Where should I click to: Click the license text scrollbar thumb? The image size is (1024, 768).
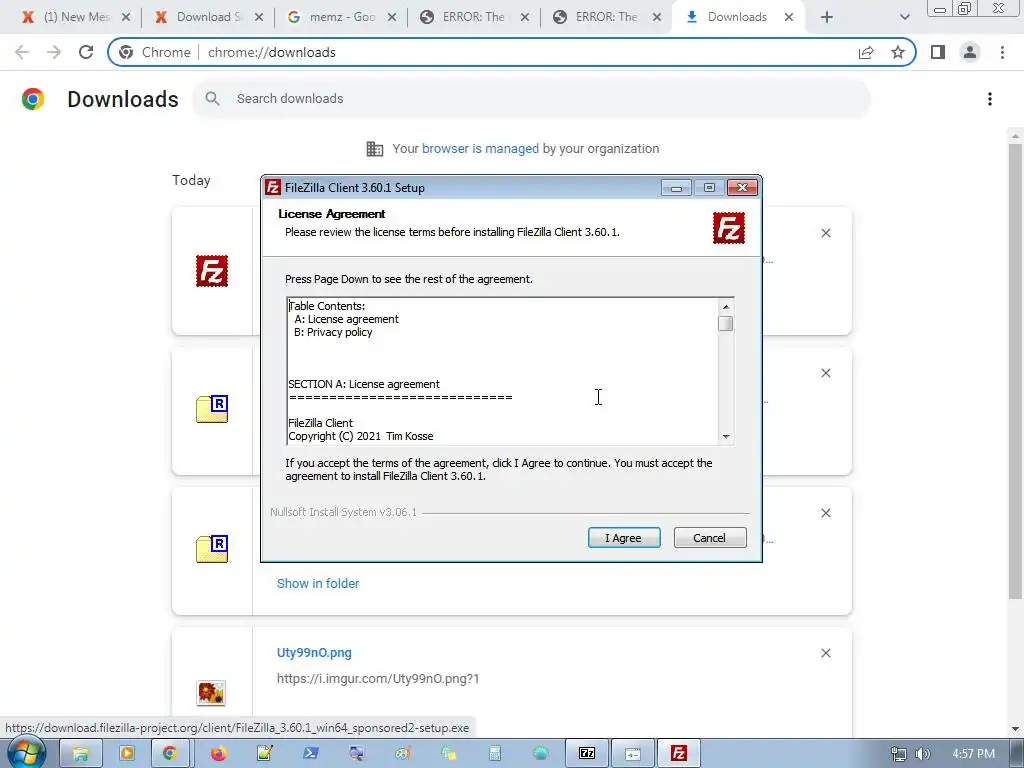726,323
